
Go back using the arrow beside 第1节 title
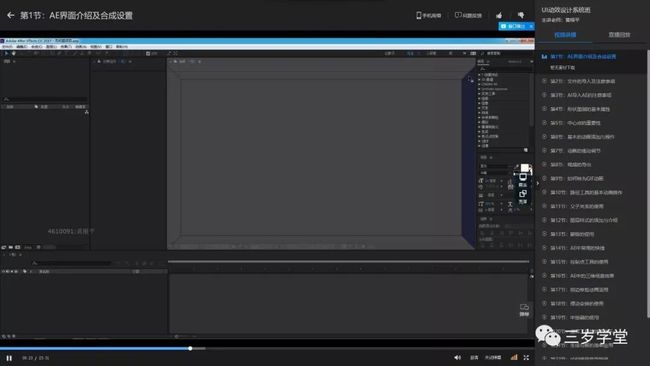click(10, 15)
